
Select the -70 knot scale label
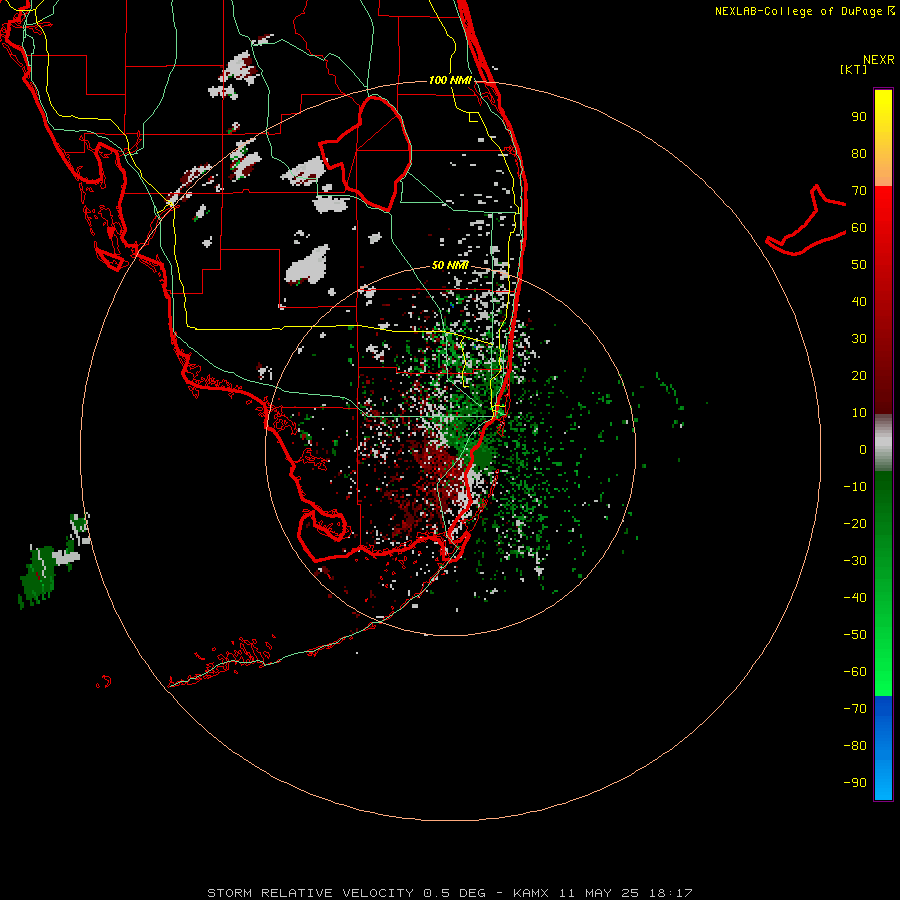click(x=855, y=709)
